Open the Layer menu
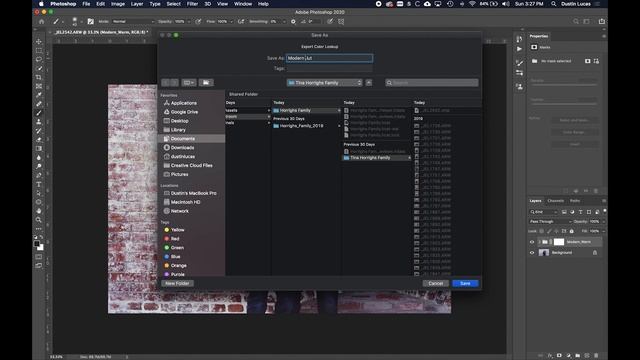Image resolution: width=640 pixels, height=360 pixels. [x=137, y=4]
